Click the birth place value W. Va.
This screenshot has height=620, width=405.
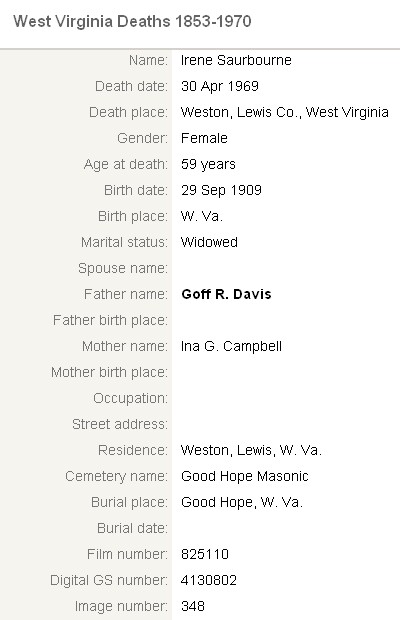[x=202, y=216]
